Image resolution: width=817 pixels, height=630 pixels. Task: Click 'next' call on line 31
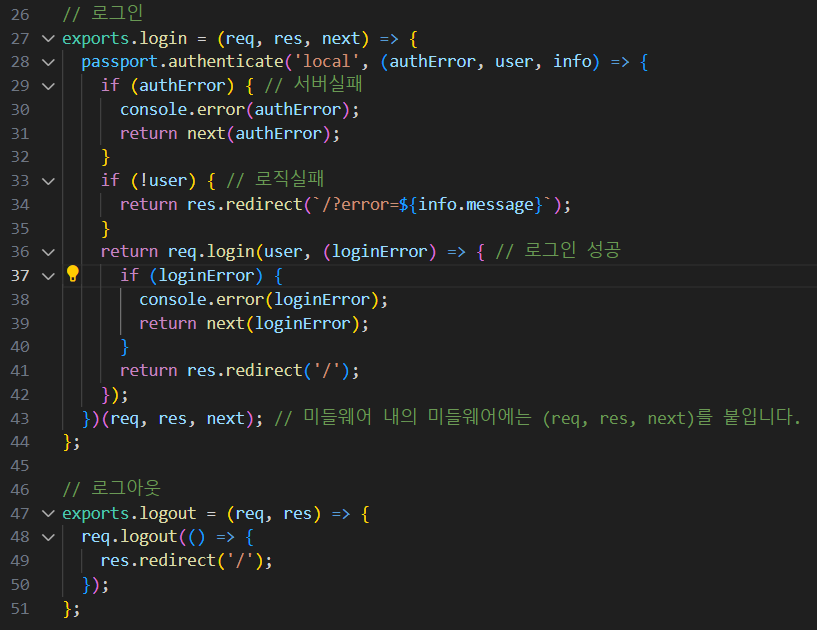(206, 133)
